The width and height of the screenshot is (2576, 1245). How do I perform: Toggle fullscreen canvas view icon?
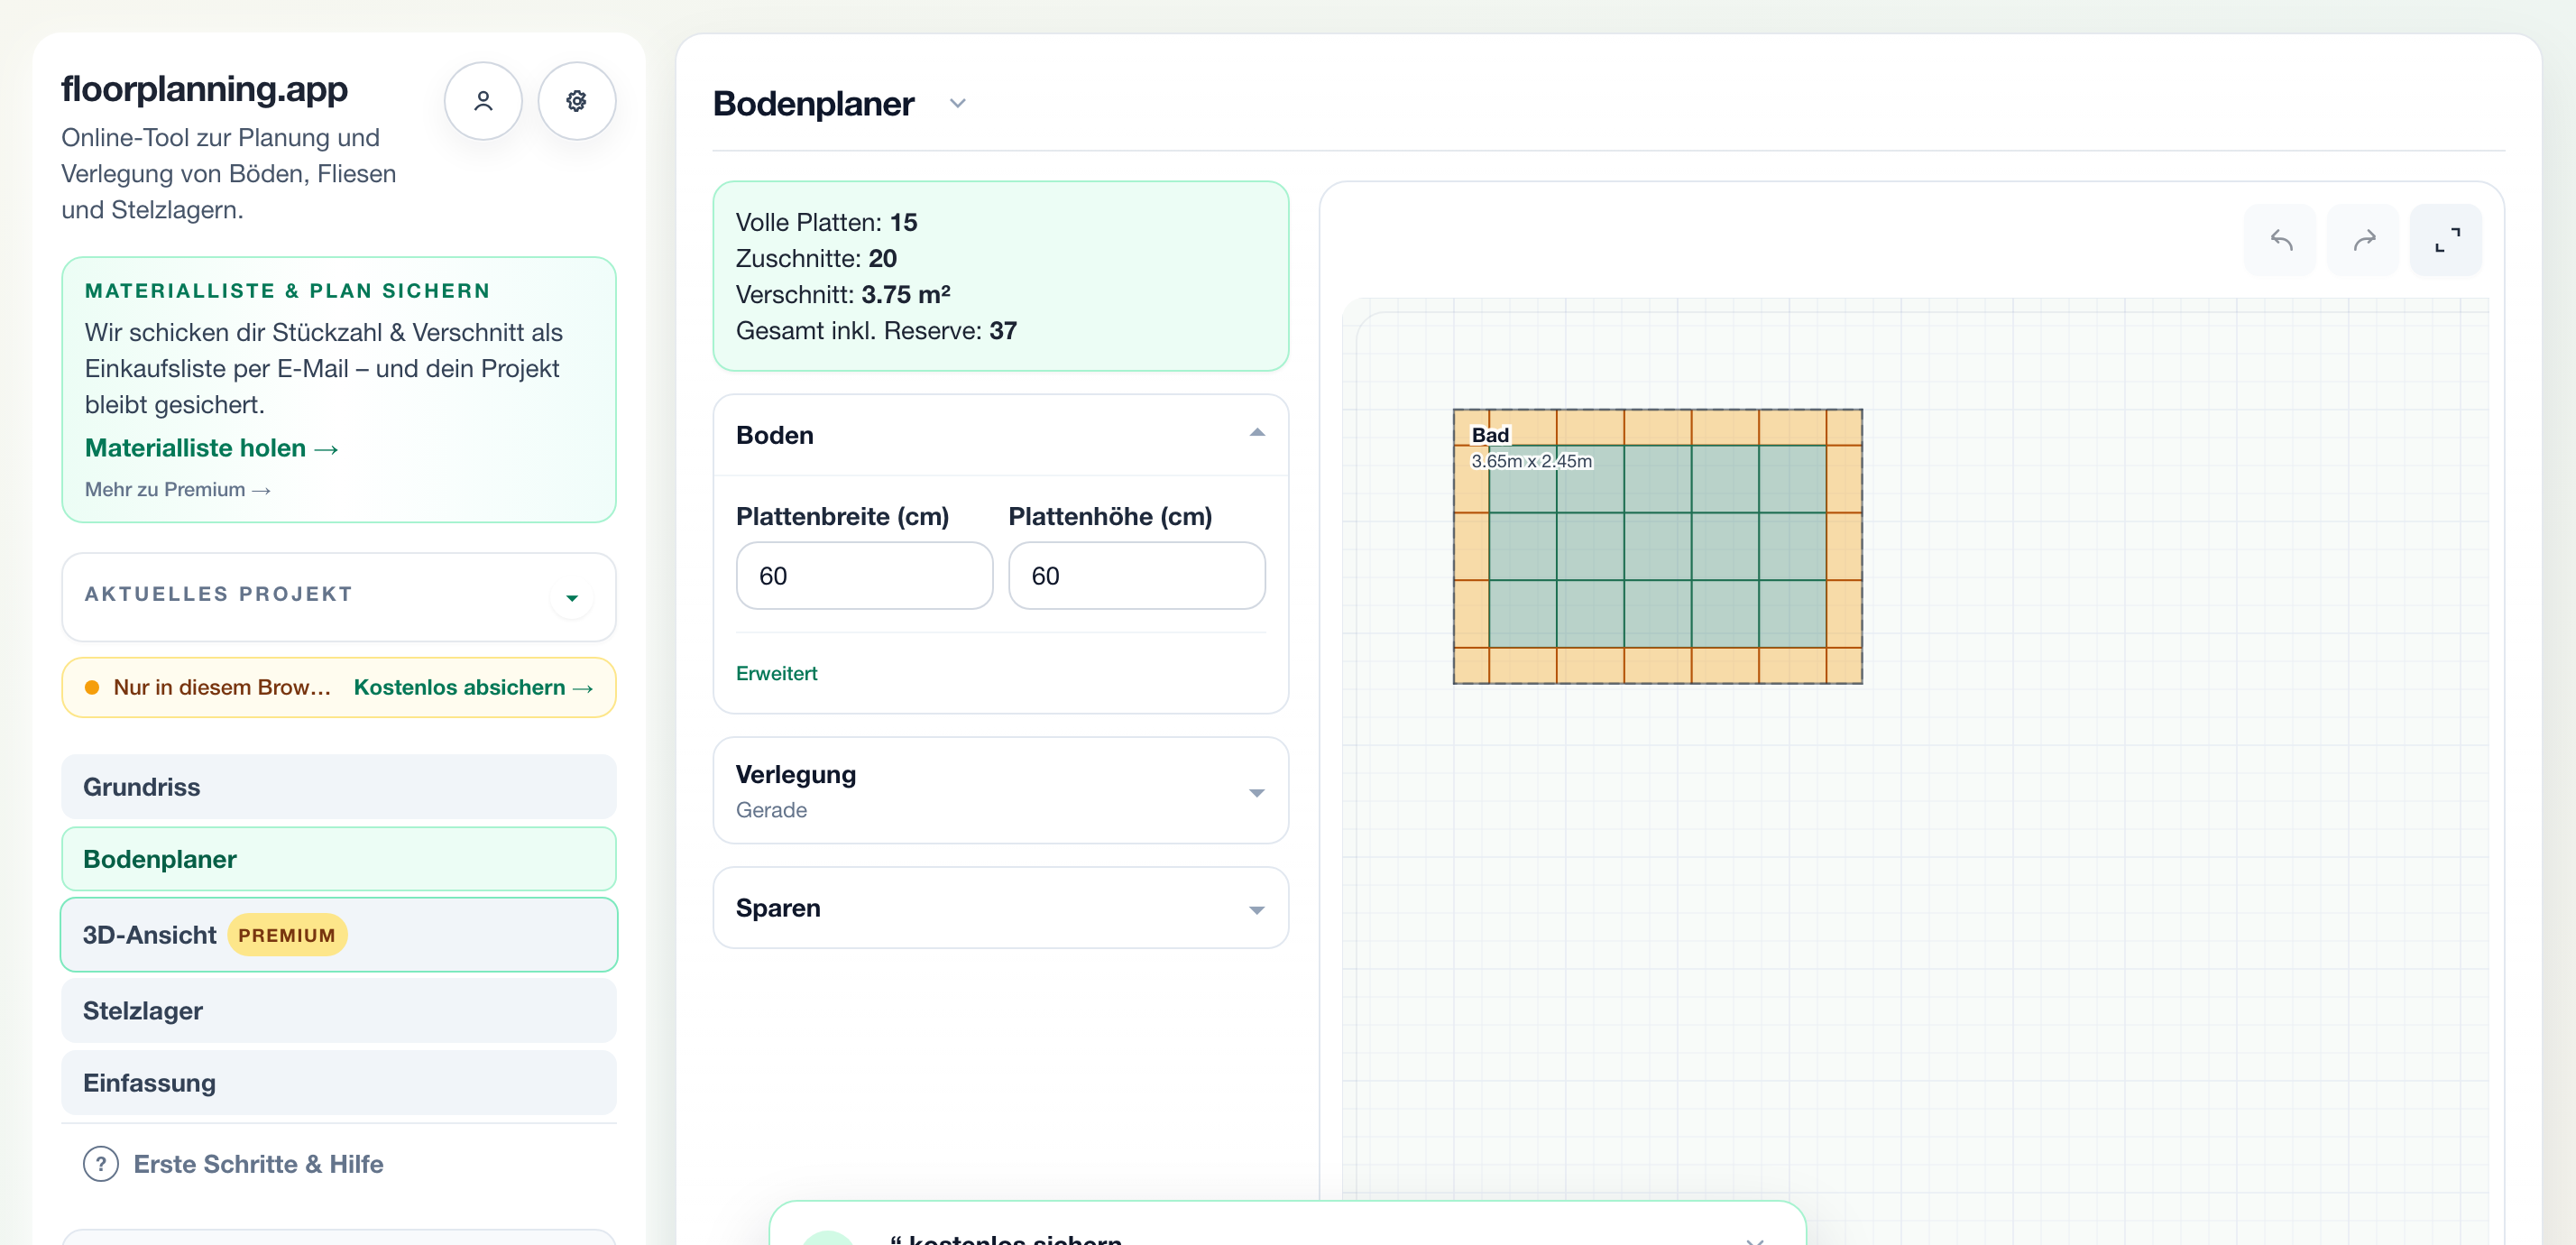pos(2446,240)
